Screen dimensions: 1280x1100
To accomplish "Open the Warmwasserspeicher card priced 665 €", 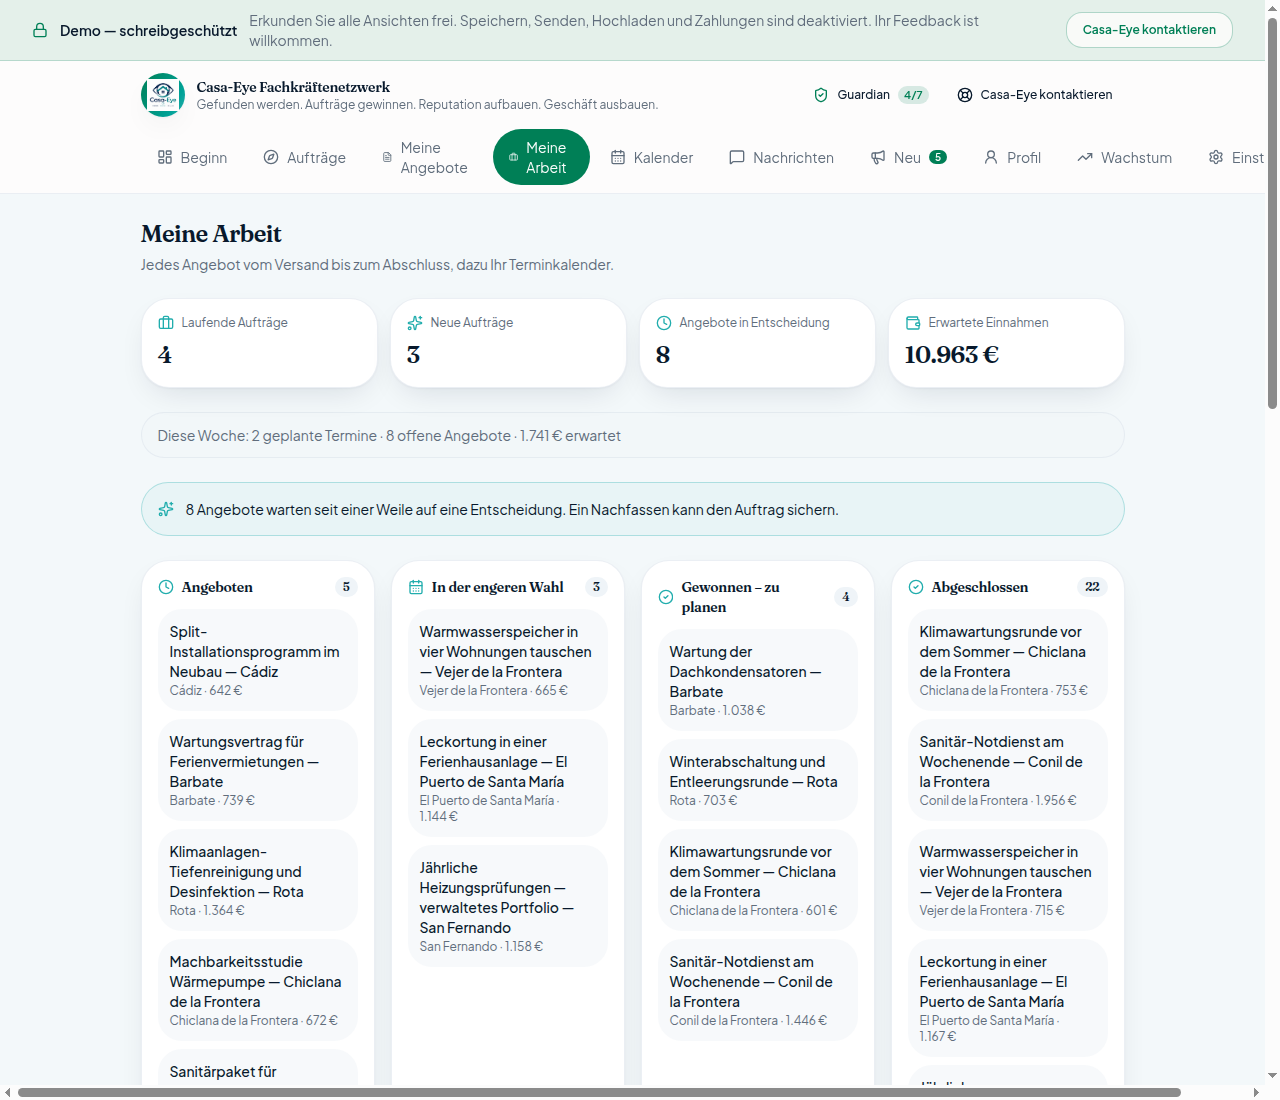I will (x=508, y=660).
